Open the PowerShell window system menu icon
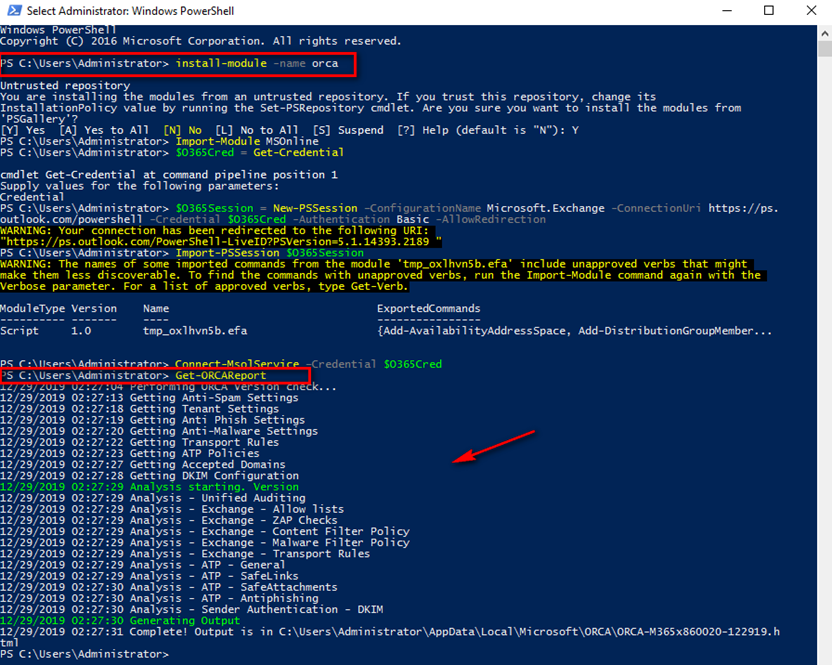 14,11
